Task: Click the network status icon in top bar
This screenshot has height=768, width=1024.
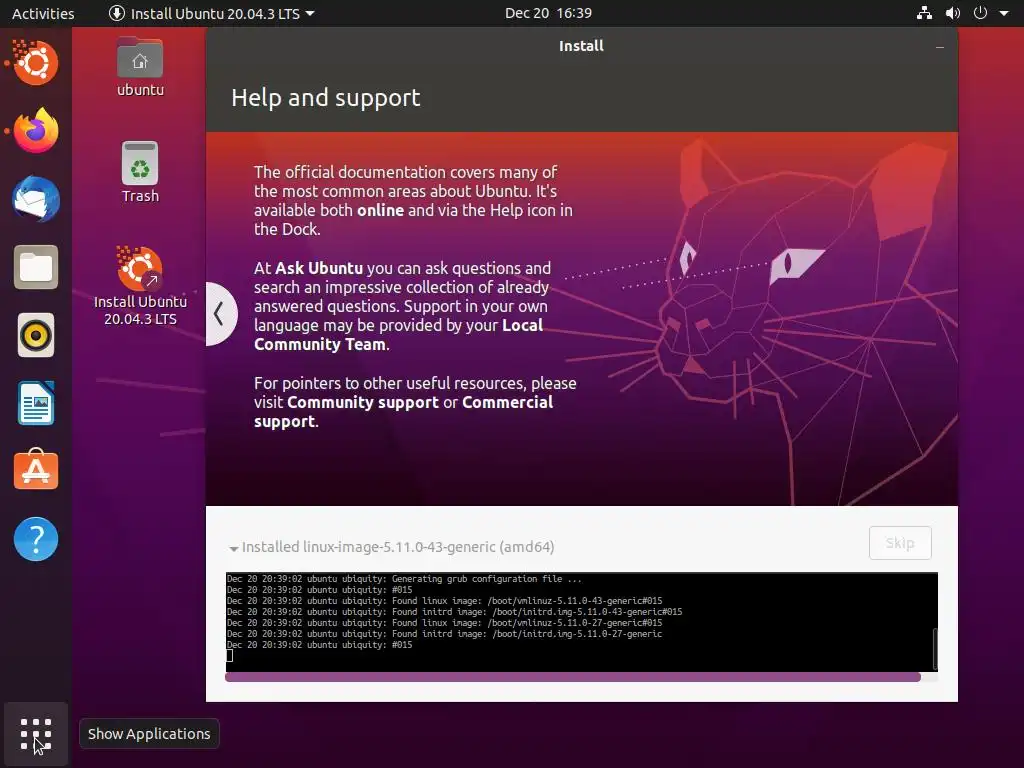Action: [924, 13]
